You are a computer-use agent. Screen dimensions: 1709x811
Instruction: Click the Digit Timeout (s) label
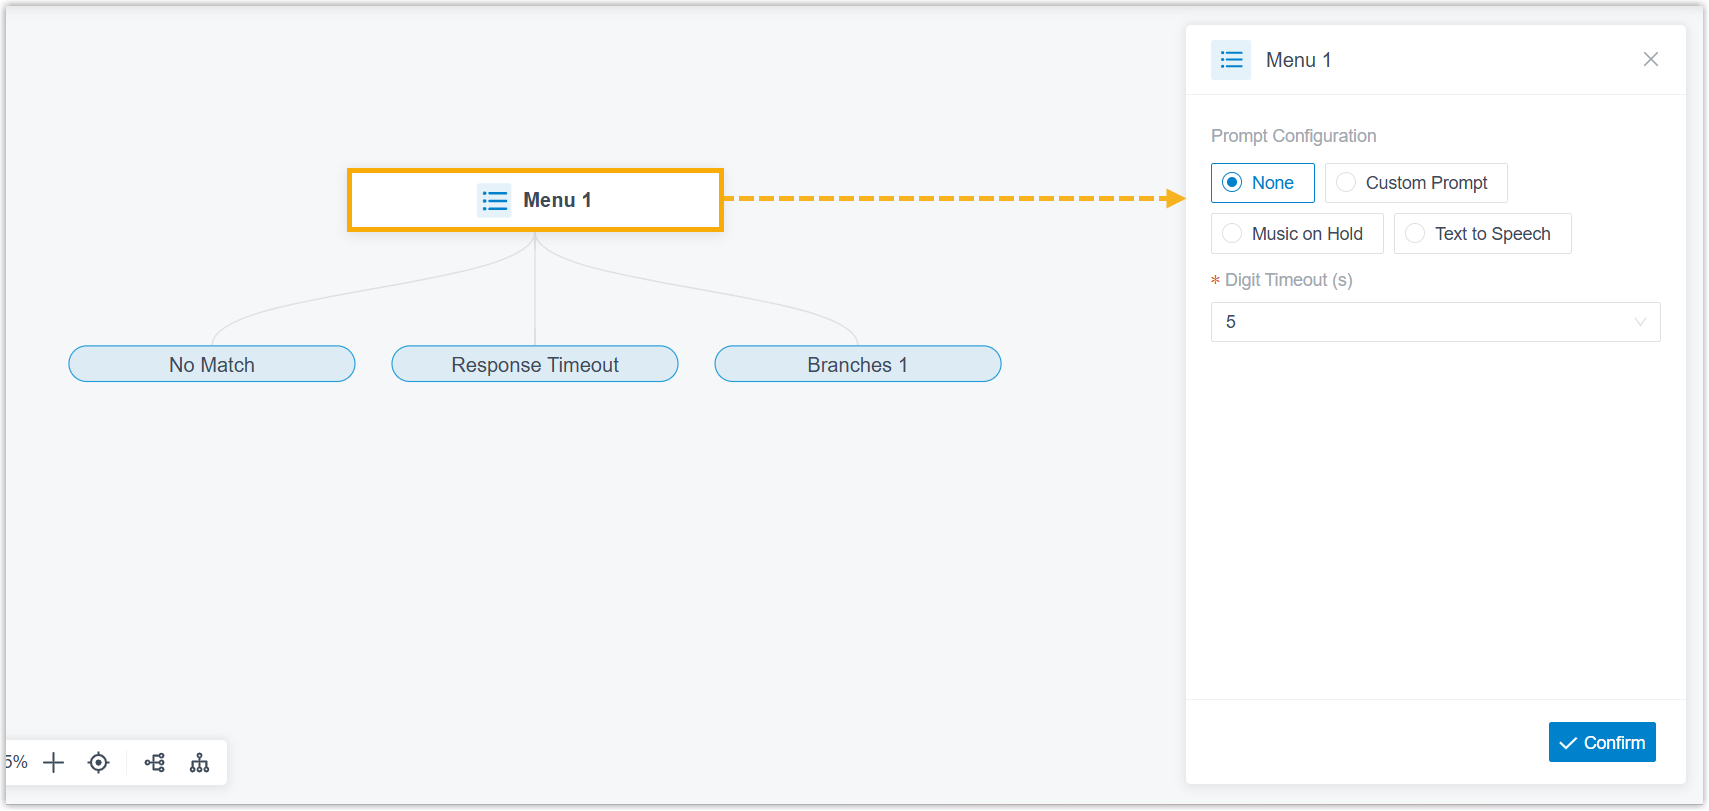click(x=1288, y=280)
